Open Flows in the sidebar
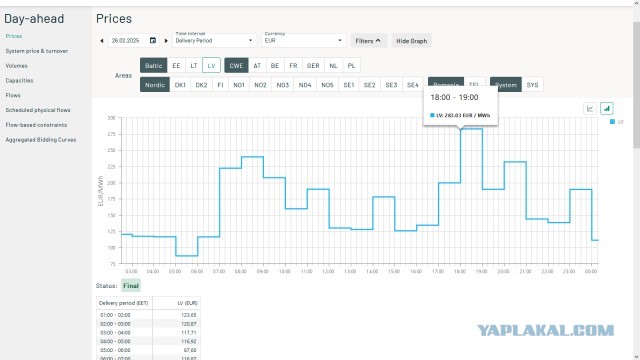This screenshot has width=640, height=360. click(13, 95)
